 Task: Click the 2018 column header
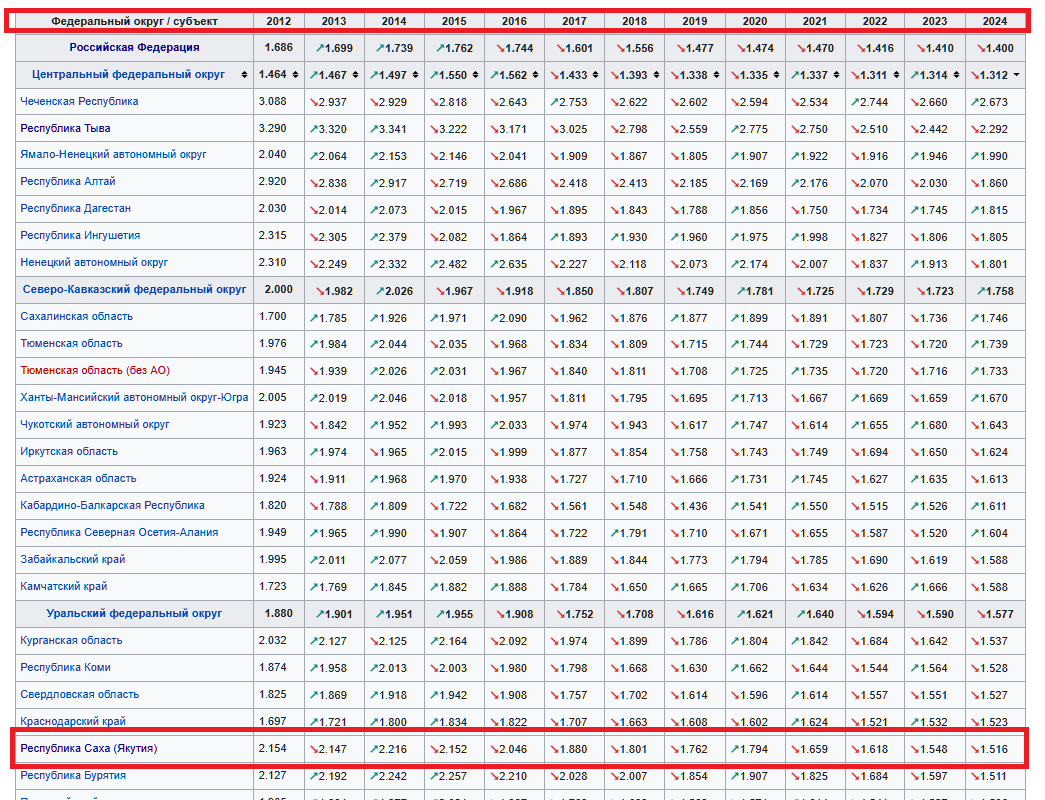coord(634,21)
